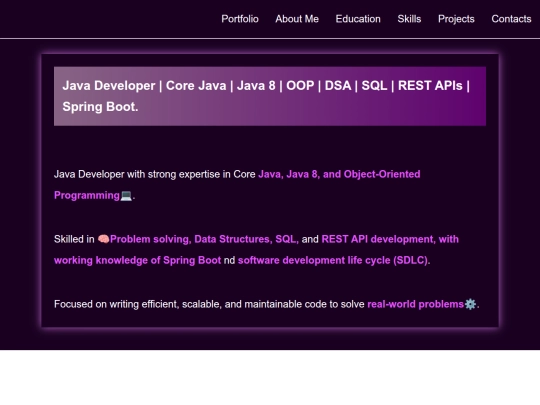Click the 'real-world problems' highlighted text
The width and height of the screenshot is (540, 405).
point(416,304)
